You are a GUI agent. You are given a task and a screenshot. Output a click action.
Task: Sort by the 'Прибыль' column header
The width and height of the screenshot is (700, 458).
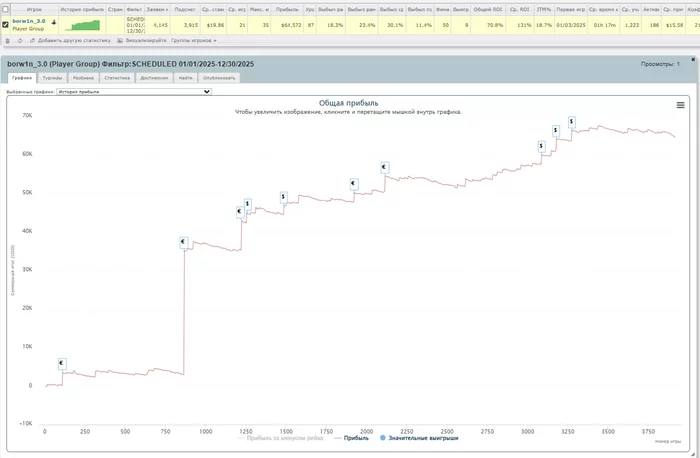coord(287,9)
